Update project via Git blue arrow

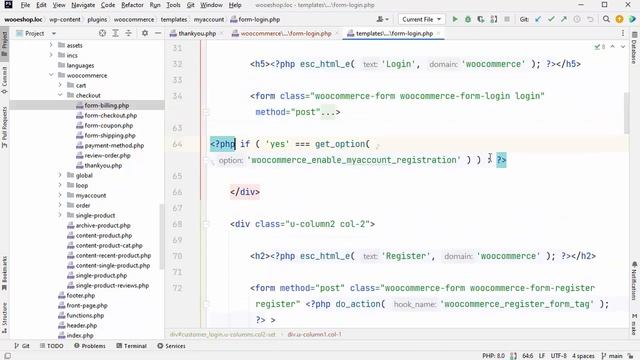(538, 19)
